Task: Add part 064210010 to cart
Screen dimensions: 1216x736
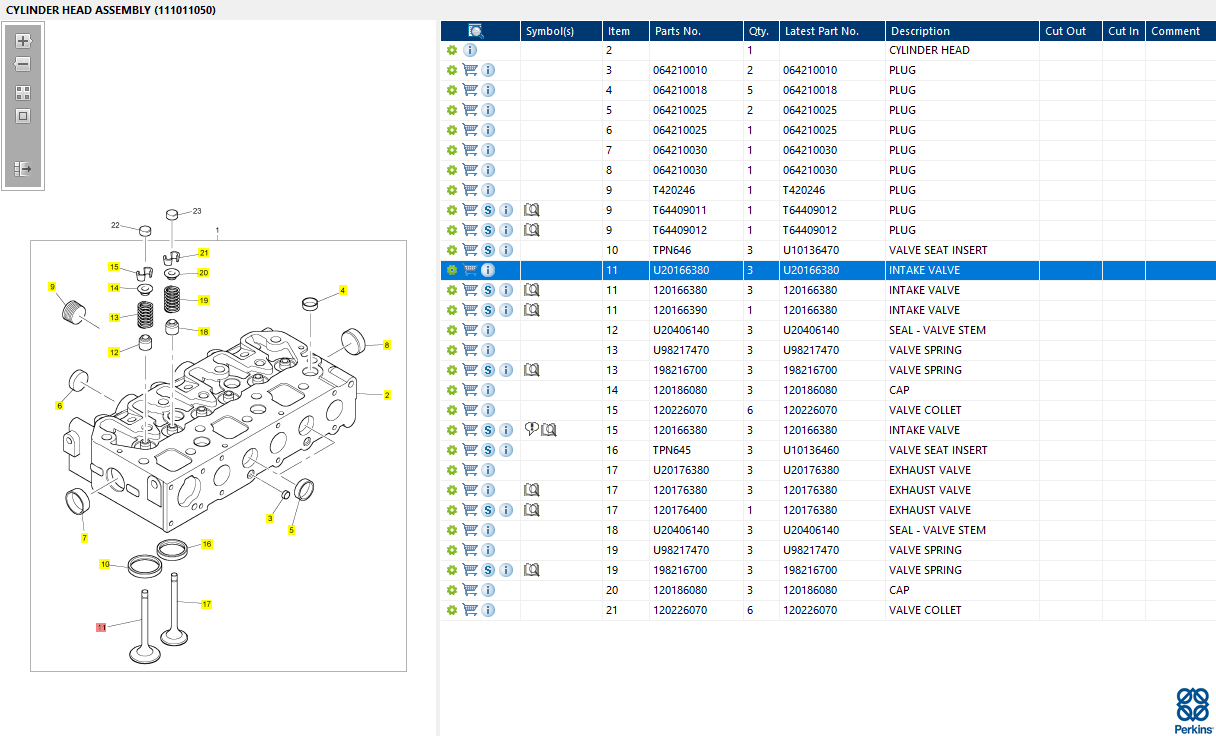Action: tap(470, 70)
